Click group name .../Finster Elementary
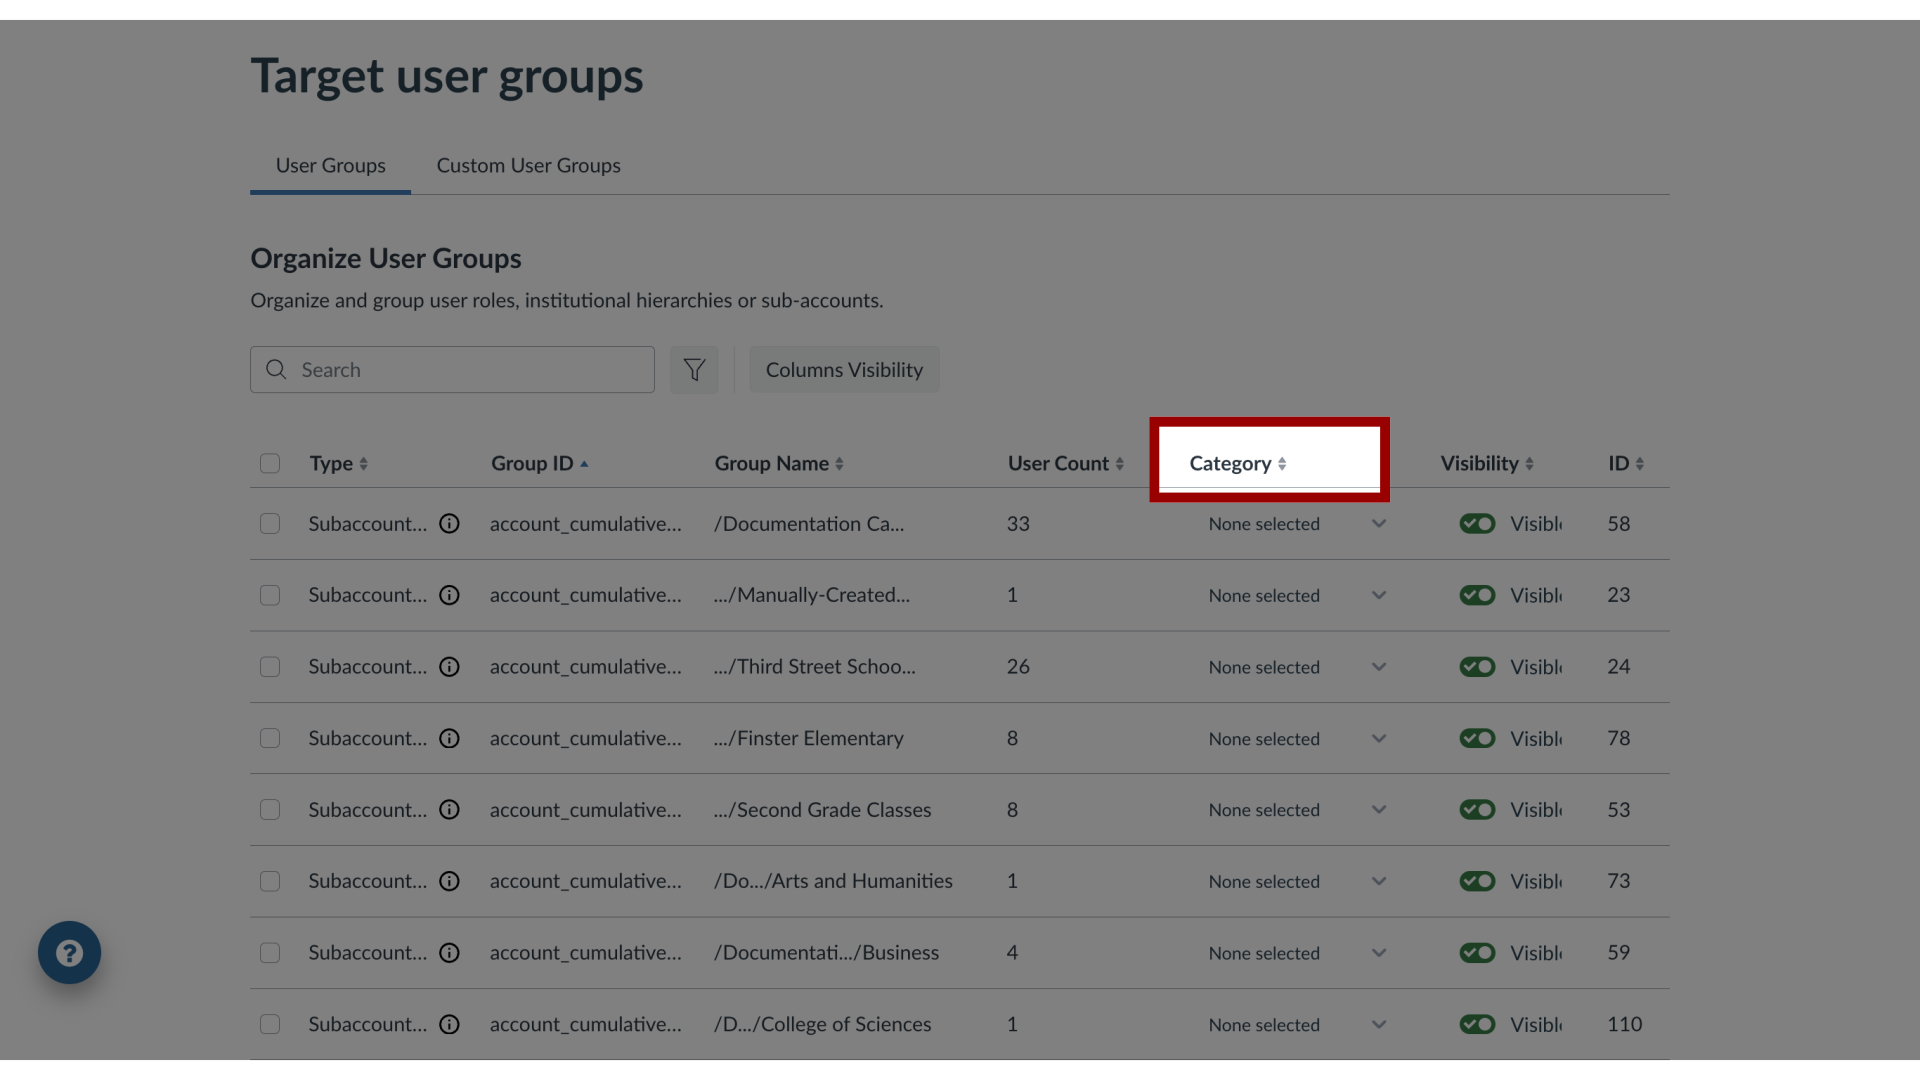Viewport: 1920px width, 1080px height. point(809,738)
